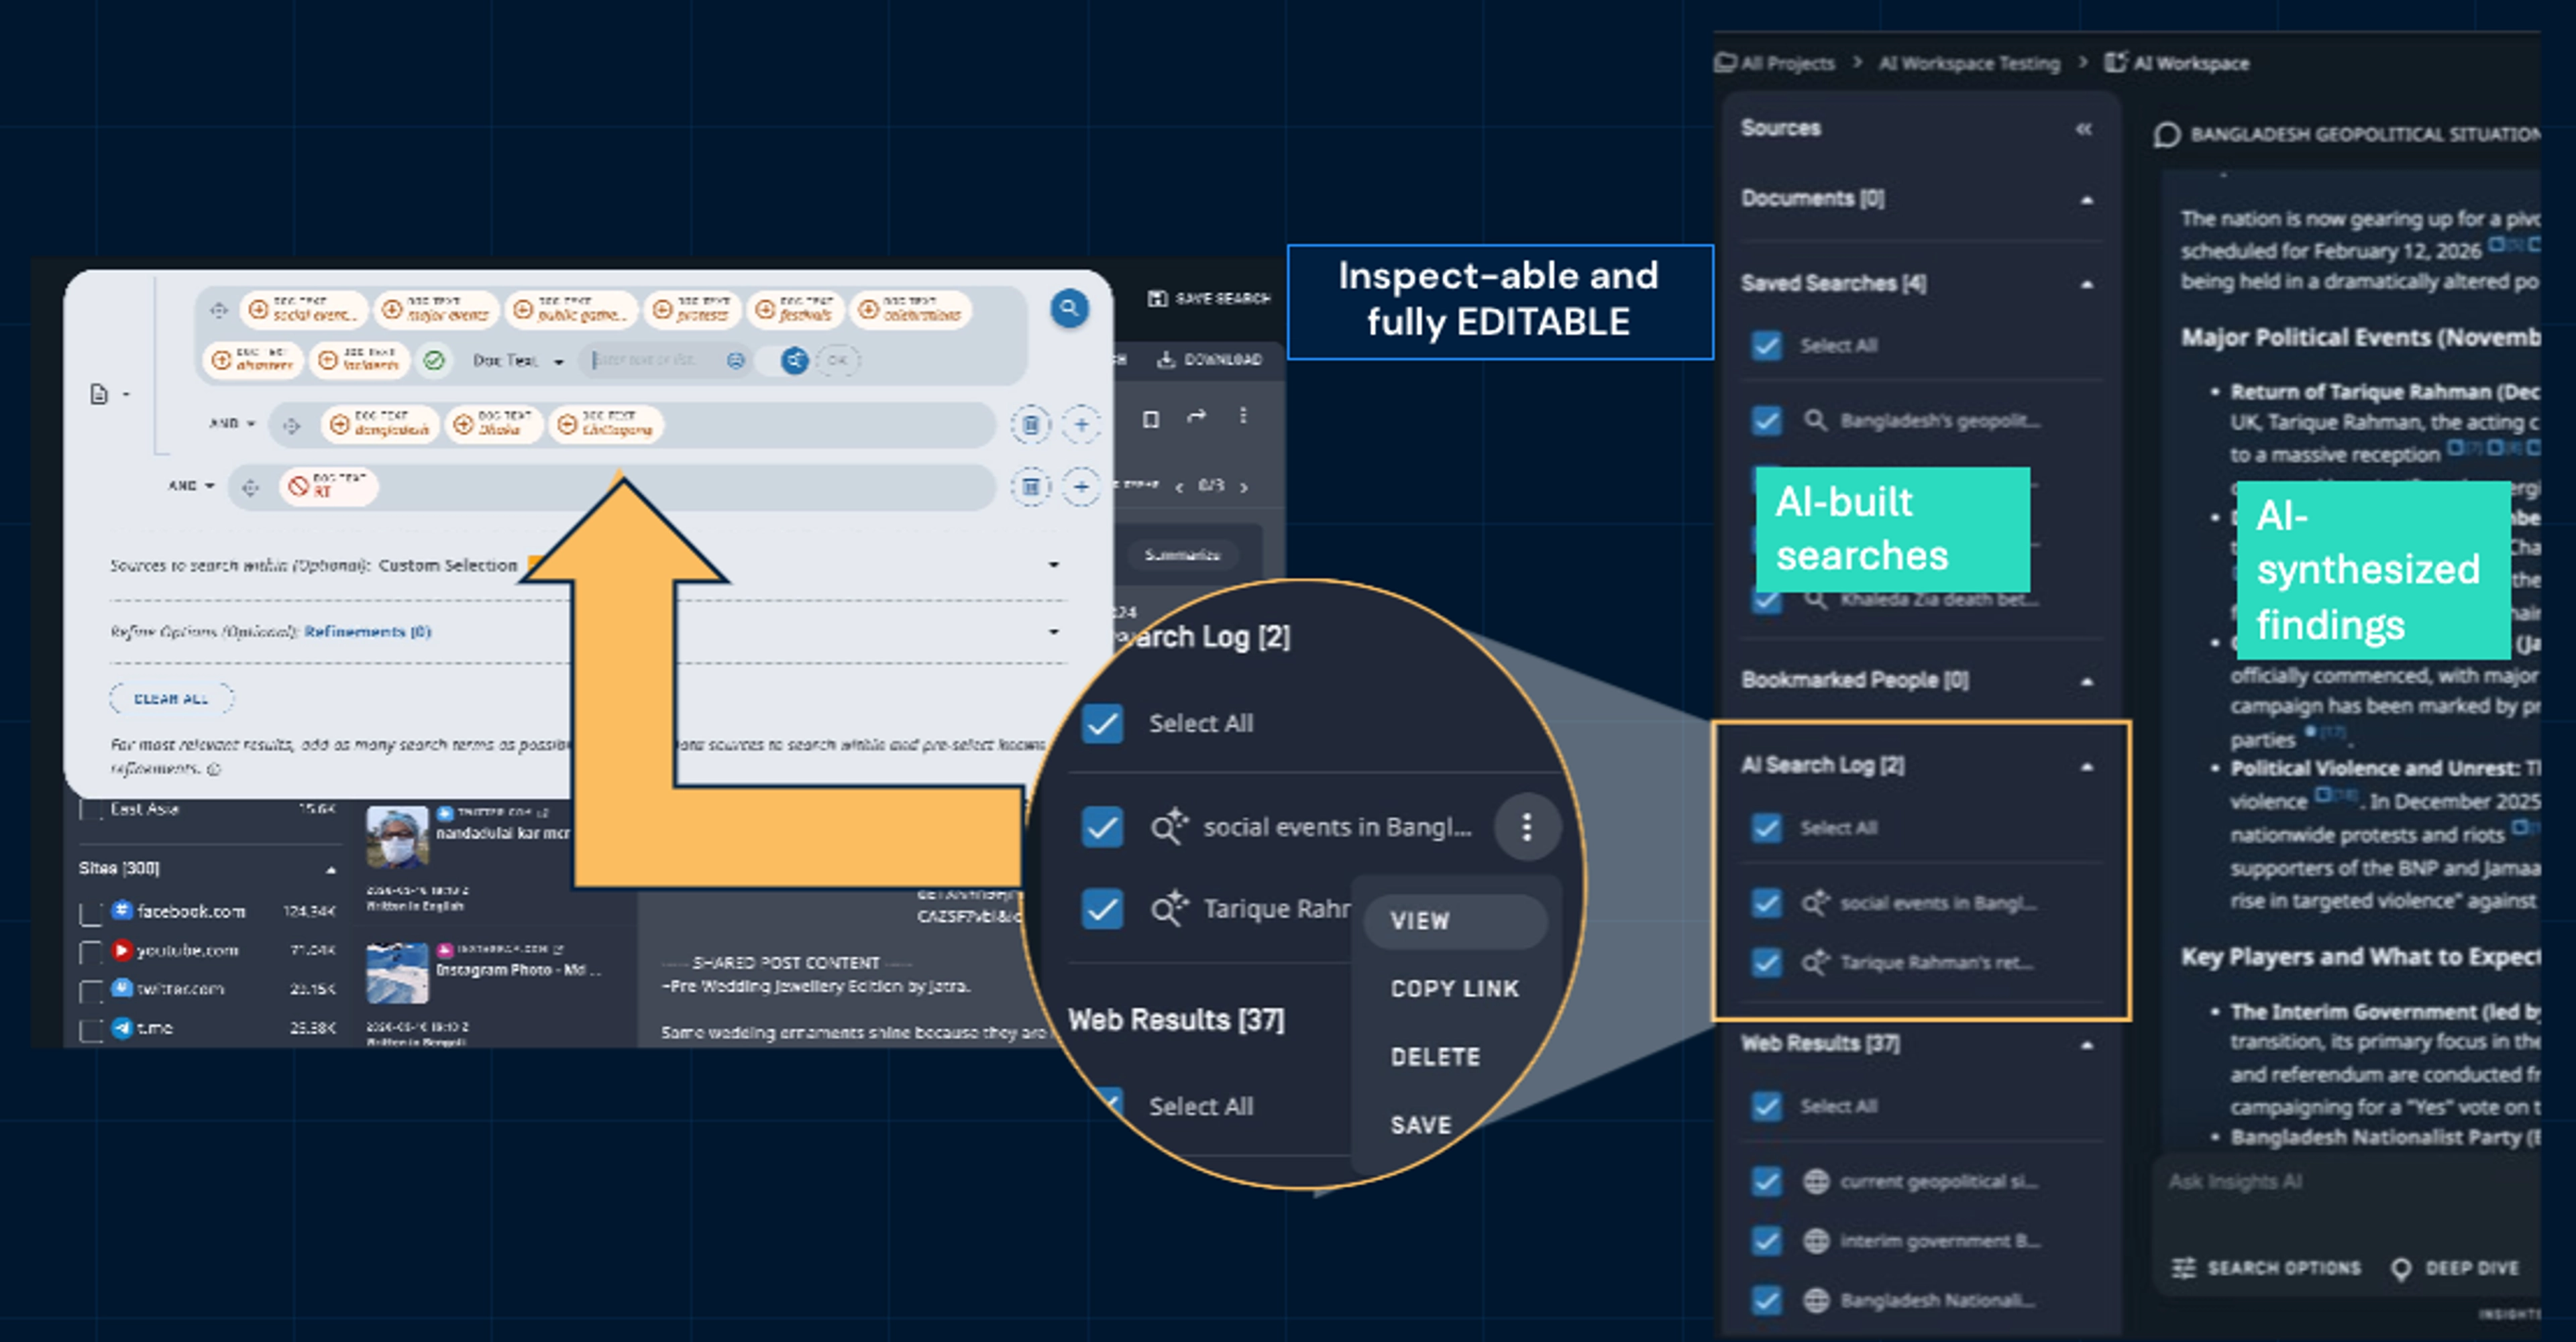This screenshot has height=1342, width=2576.
Task: Open the AND operator dropdown on the RT row
Action: click(x=191, y=486)
